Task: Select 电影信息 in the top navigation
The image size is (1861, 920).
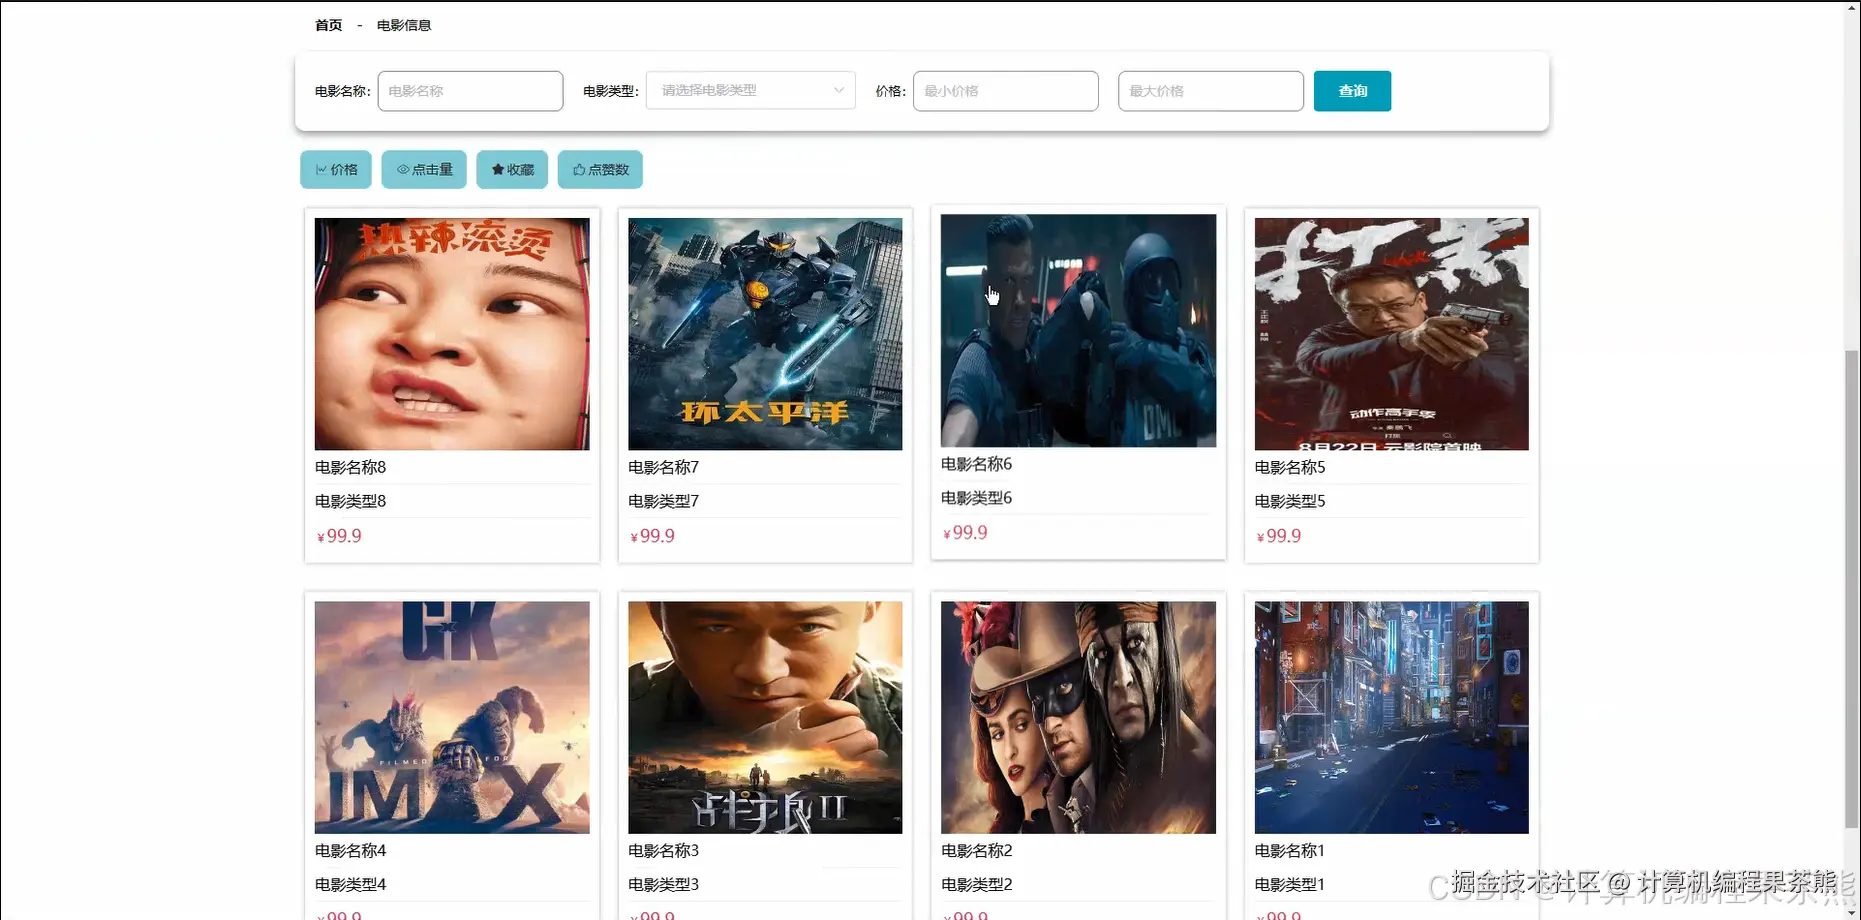Action: [404, 24]
